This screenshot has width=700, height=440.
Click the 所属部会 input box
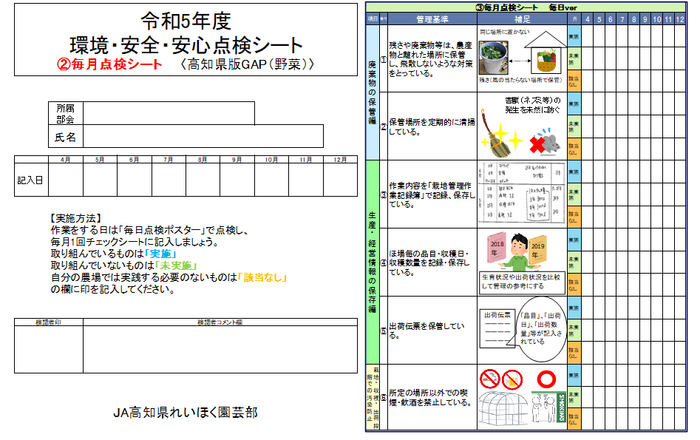click(x=169, y=113)
